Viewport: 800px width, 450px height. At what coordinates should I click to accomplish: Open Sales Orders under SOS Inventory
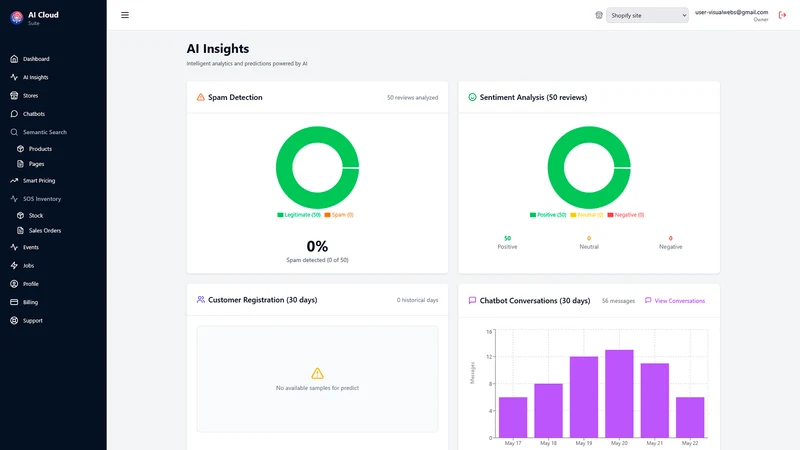coord(45,231)
